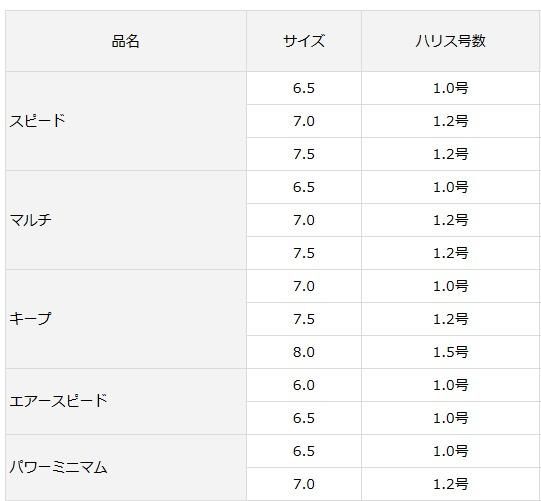Select the パワーミニマム product name cell
Image resolution: width=541 pixels, height=501 pixels.
pyautogui.click(x=126, y=468)
